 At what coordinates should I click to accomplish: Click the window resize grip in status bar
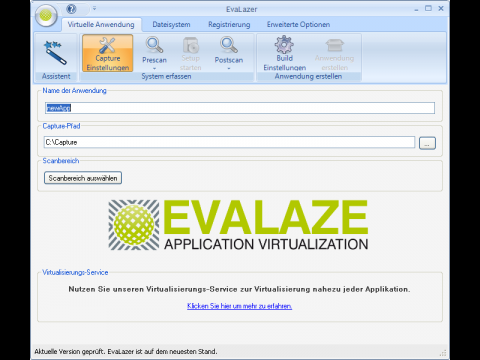click(x=443, y=353)
